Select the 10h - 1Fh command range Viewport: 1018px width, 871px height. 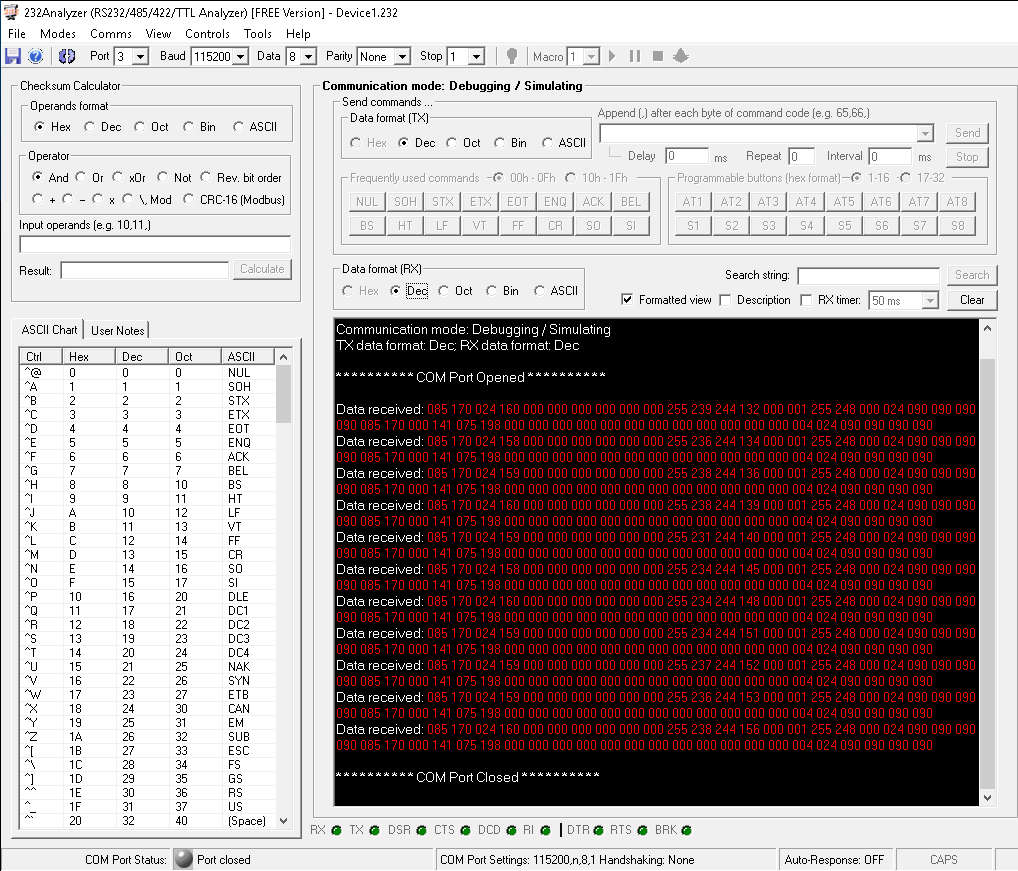[x=570, y=177]
